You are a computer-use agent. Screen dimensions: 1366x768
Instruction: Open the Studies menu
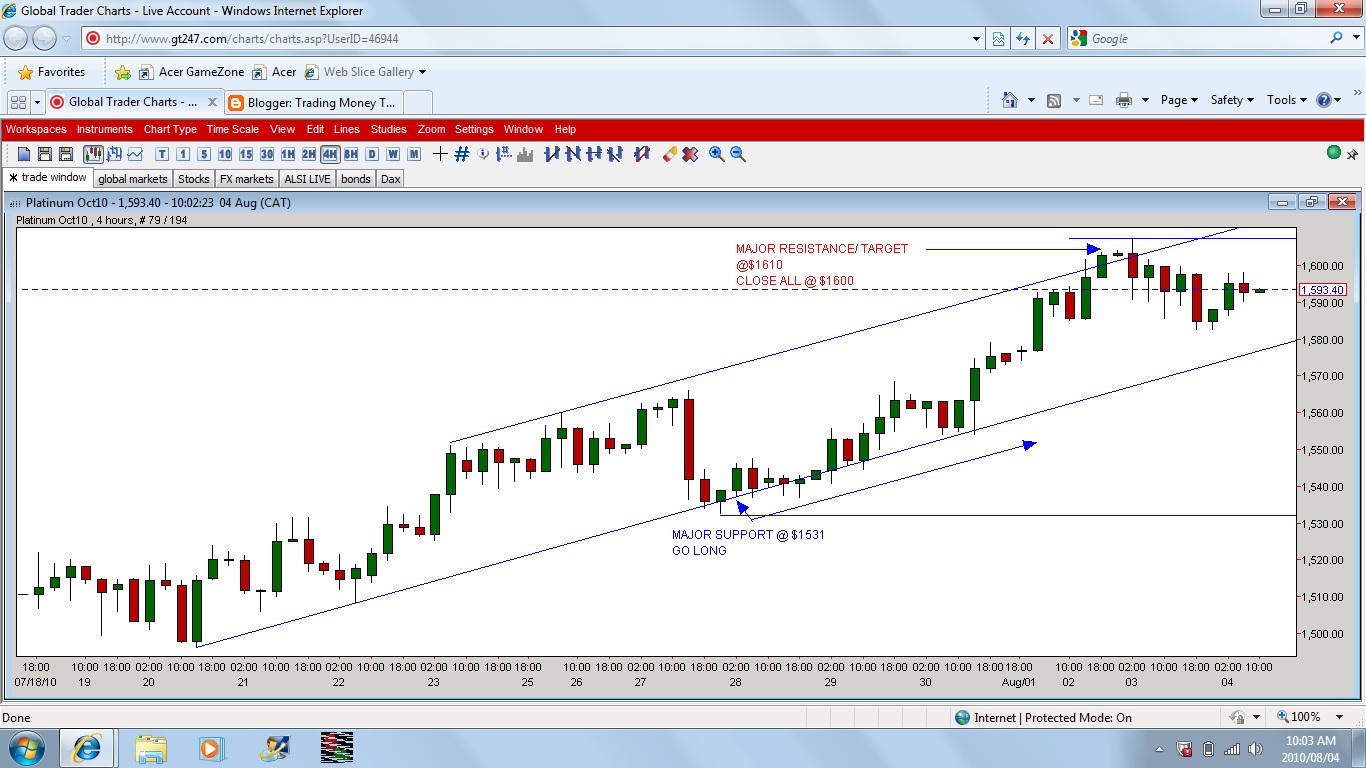388,129
